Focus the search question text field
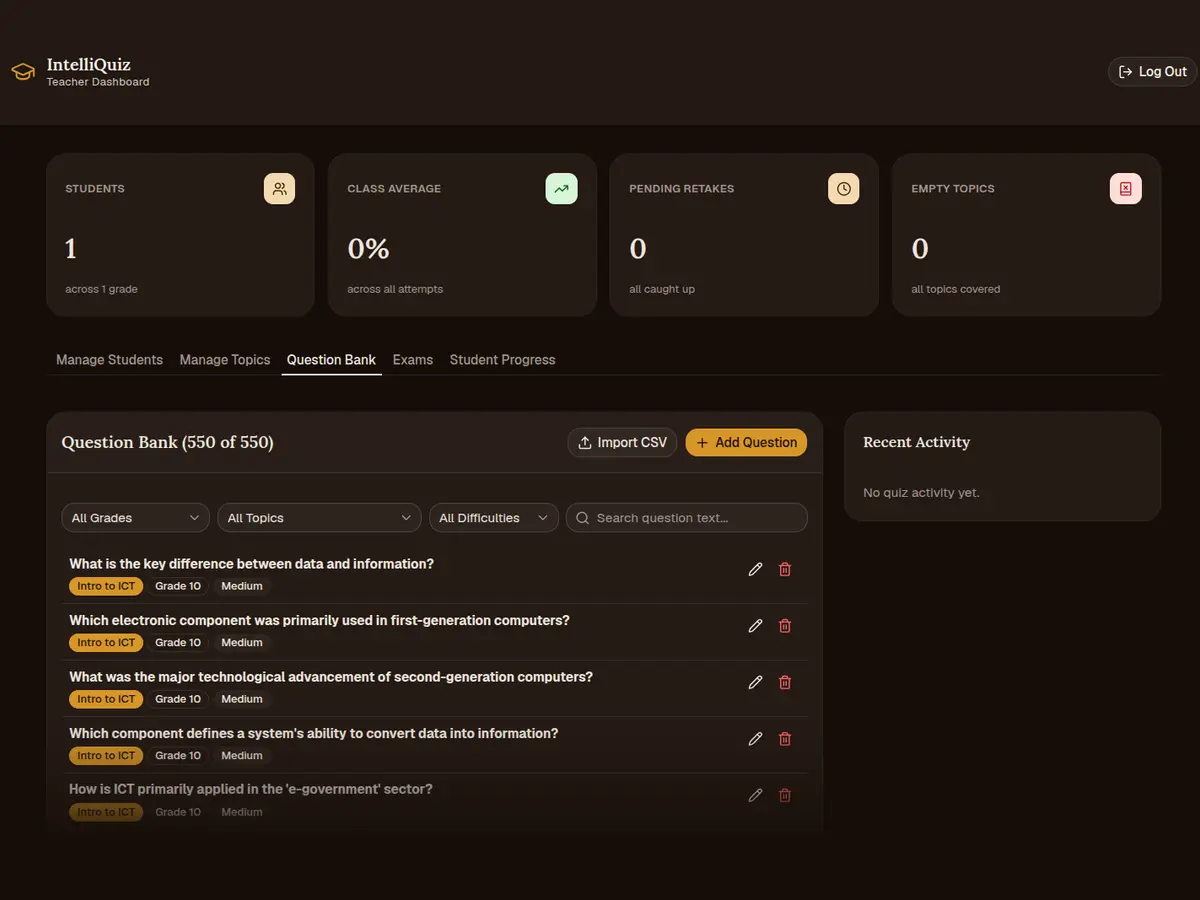Image resolution: width=1200 pixels, height=900 pixels. 686,518
